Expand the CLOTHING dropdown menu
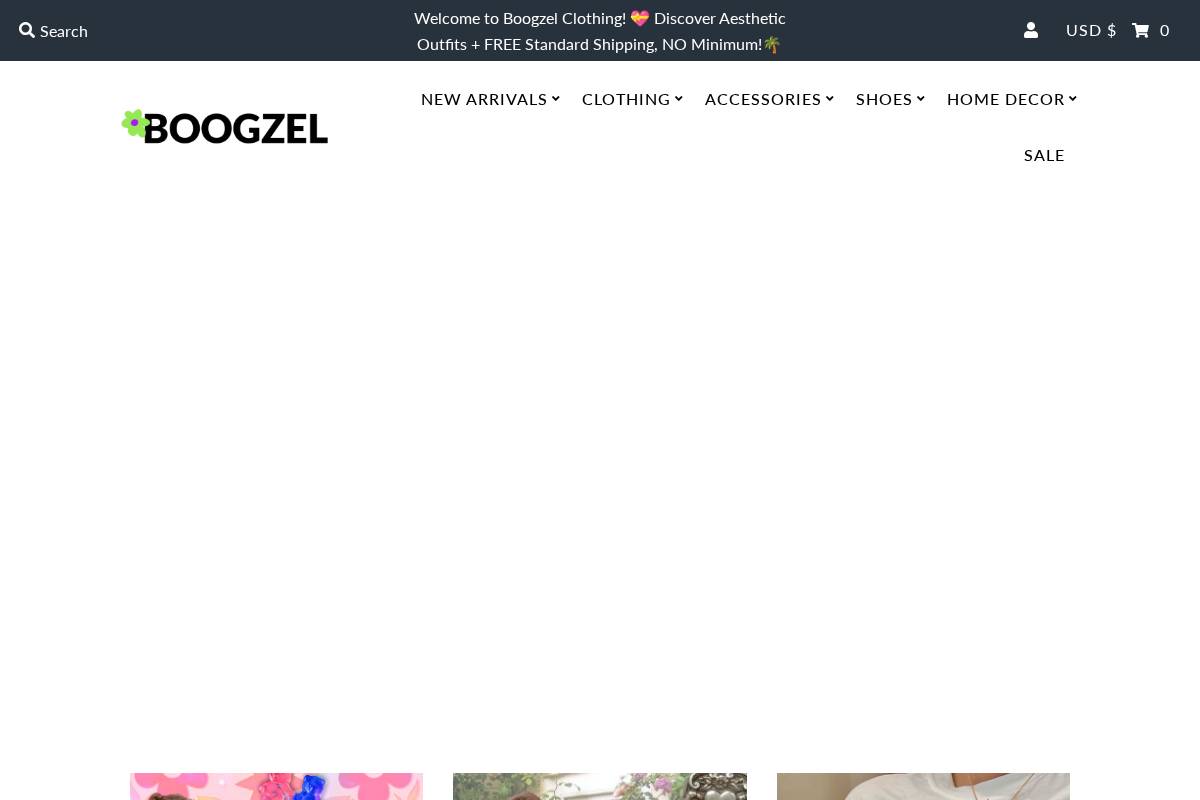Viewport: 1200px width, 800px height. point(626,99)
